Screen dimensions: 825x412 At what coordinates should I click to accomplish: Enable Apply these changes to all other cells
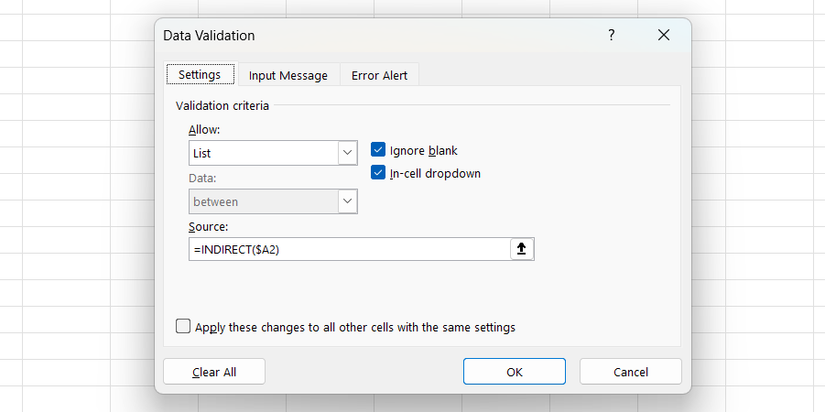[183, 326]
